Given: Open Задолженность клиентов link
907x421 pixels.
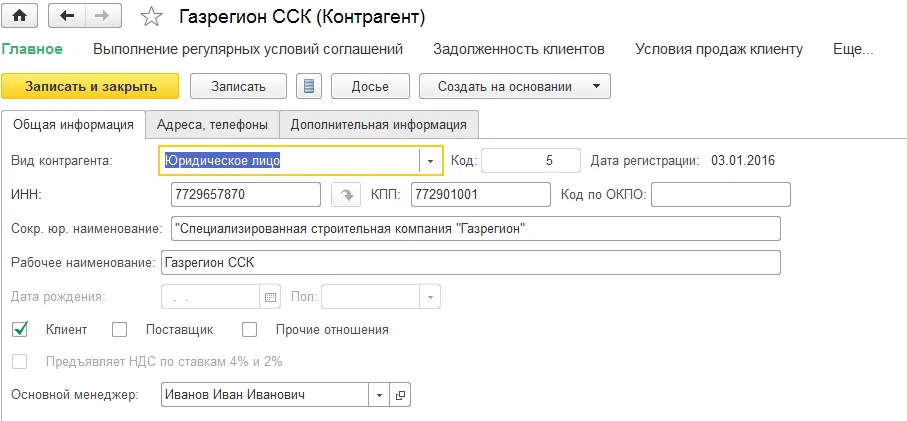Looking at the screenshot, I should point(518,49).
